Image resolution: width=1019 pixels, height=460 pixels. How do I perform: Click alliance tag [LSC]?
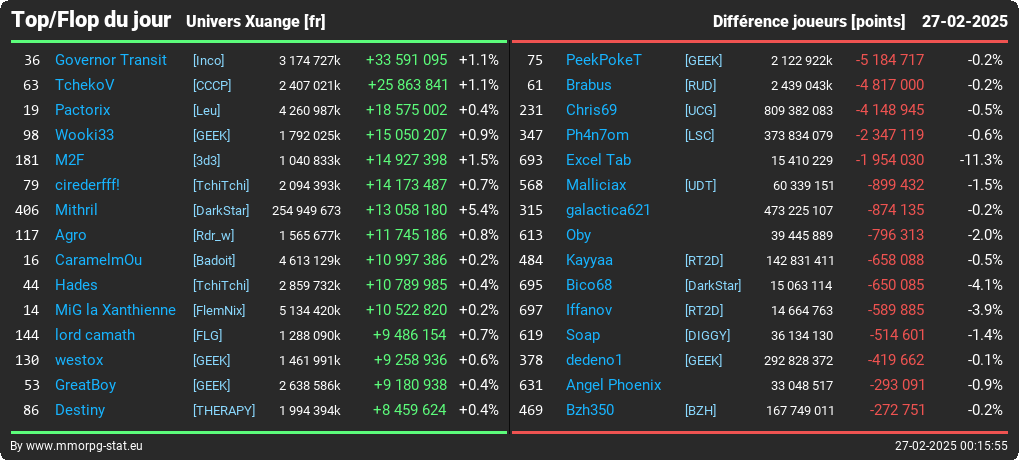pos(699,136)
